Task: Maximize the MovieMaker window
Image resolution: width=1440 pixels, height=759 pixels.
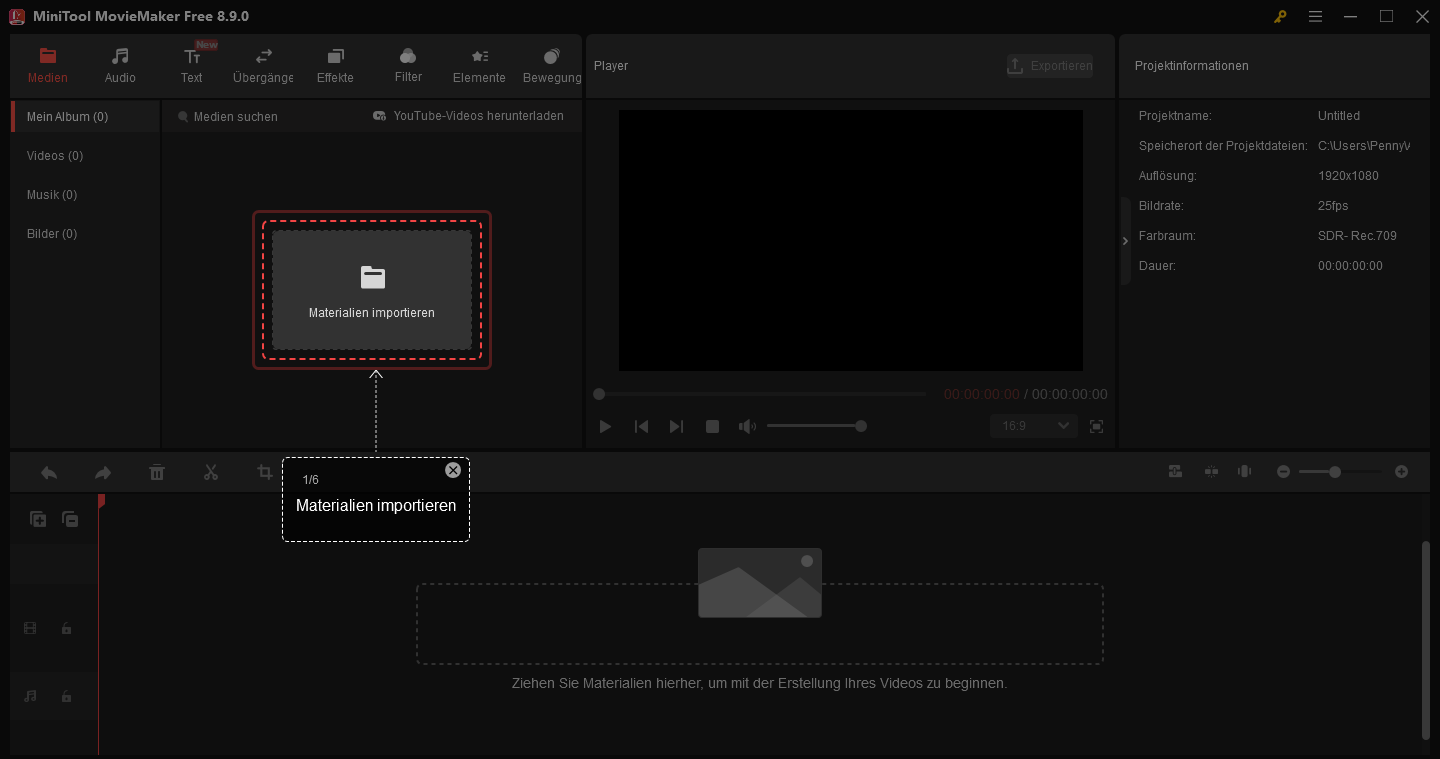Action: pos(1386,16)
